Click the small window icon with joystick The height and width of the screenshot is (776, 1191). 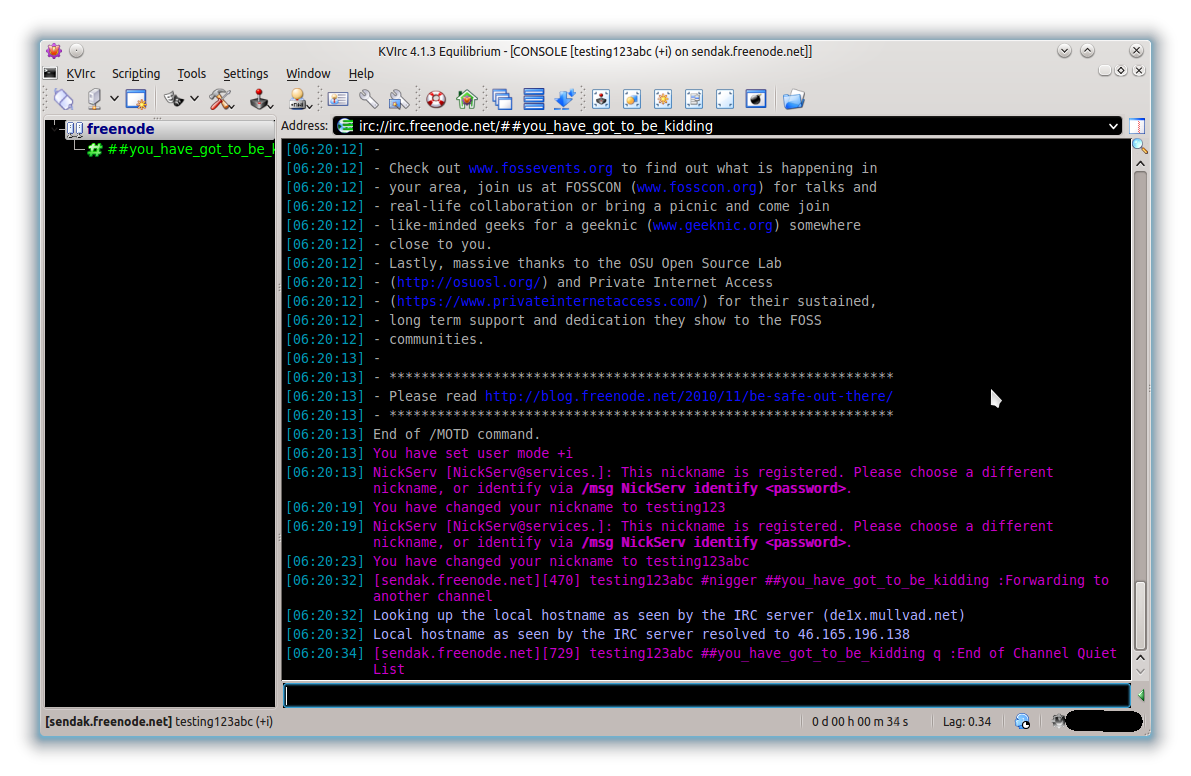pos(601,99)
